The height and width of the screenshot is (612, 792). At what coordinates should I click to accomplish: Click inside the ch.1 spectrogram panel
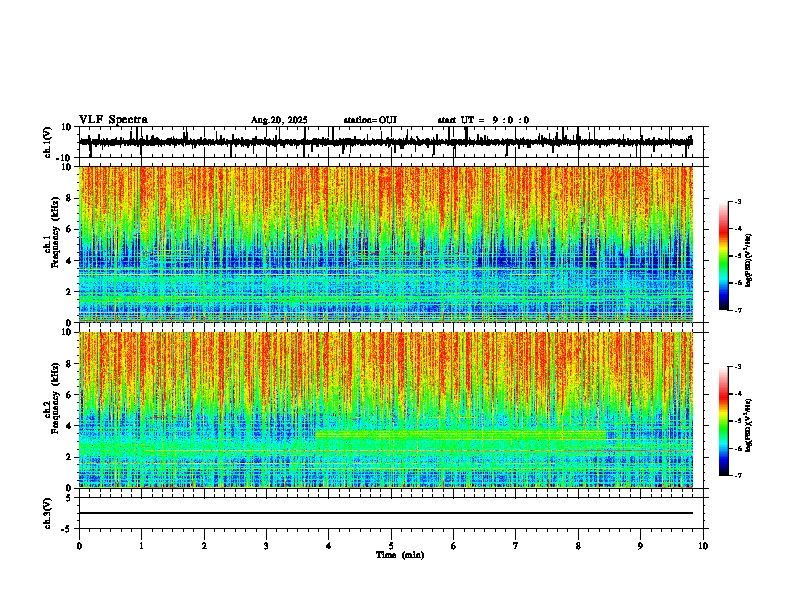click(x=386, y=244)
